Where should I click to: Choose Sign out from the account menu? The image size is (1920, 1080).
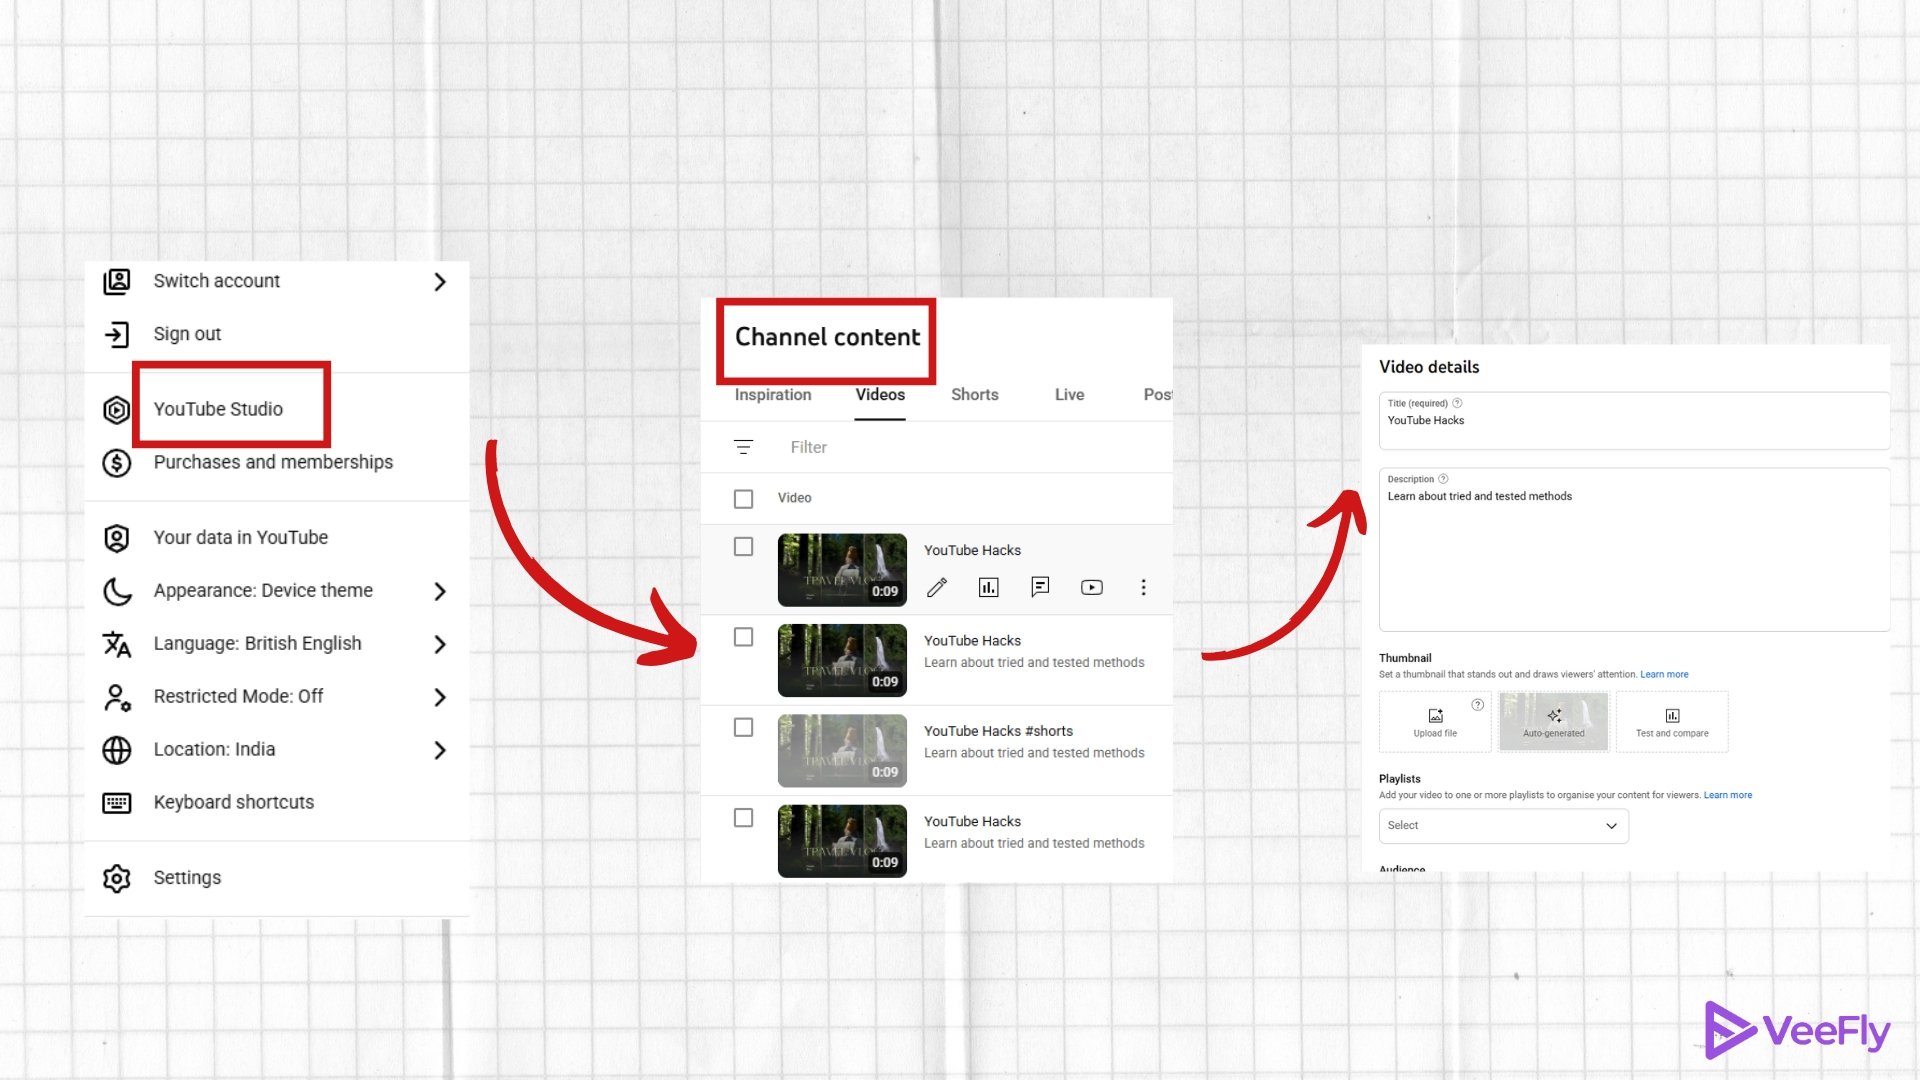coord(187,334)
